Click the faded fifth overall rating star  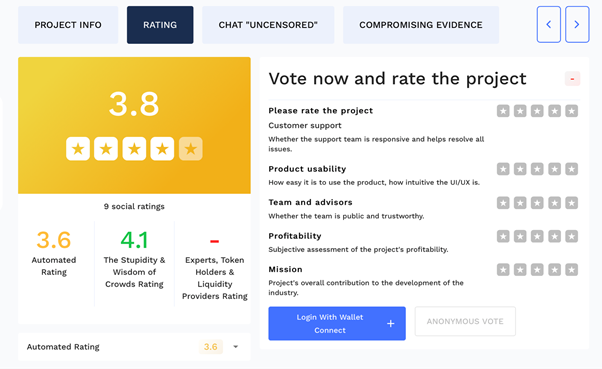click(x=190, y=149)
